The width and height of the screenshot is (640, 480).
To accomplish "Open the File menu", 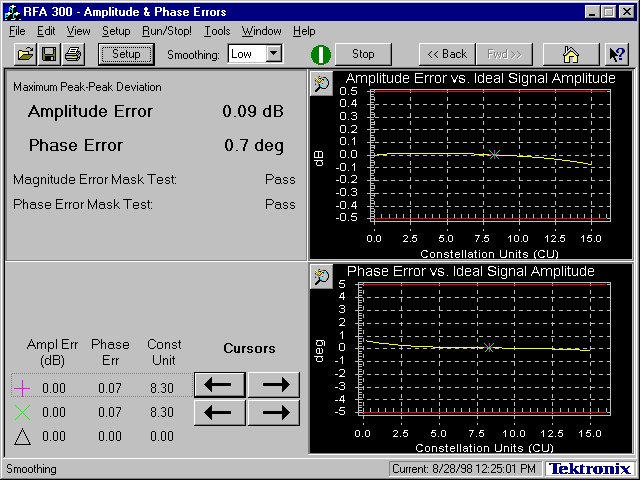I will click(x=17, y=31).
